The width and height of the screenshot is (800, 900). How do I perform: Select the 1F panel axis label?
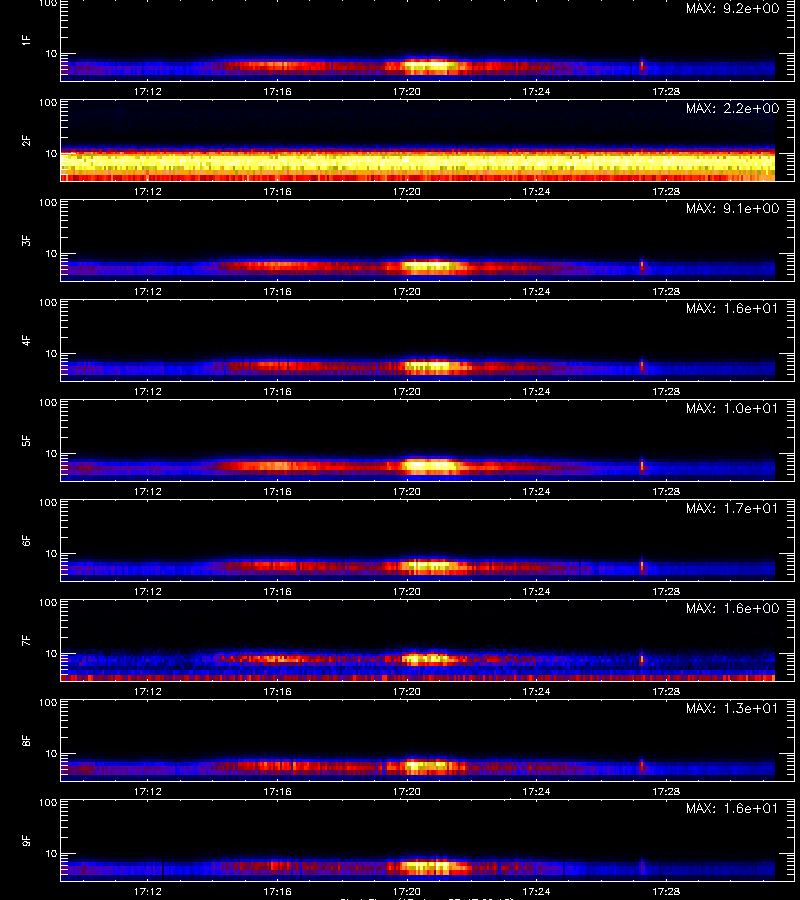(26, 40)
